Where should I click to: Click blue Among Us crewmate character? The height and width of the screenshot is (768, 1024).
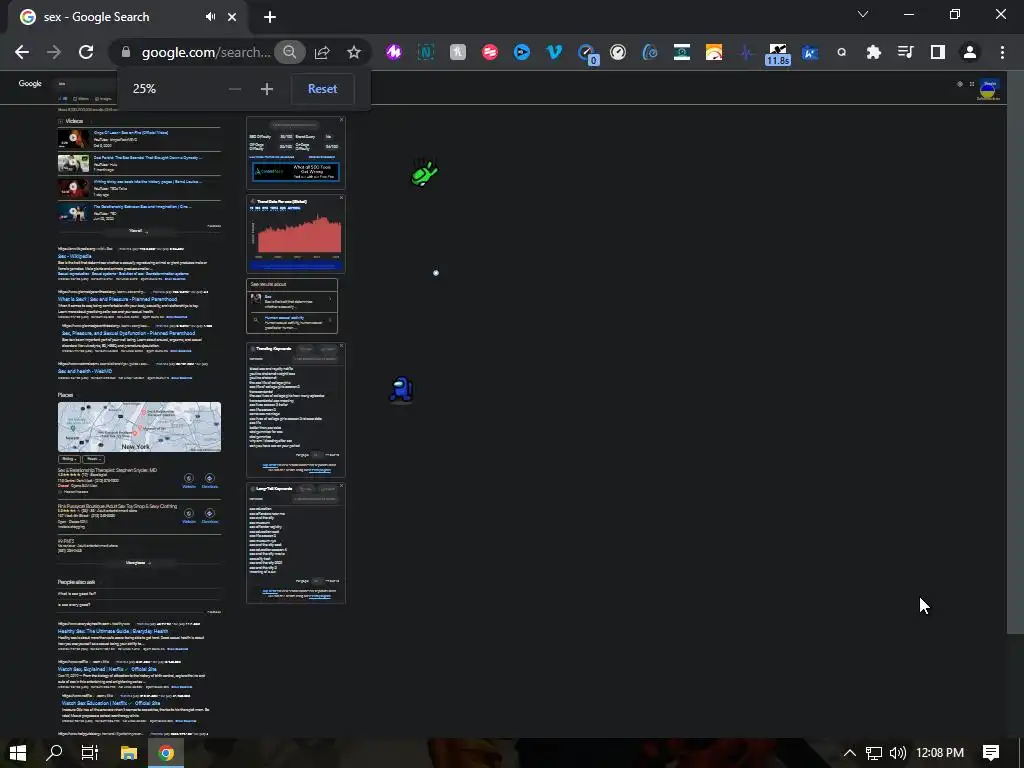[x=402, y=389]
